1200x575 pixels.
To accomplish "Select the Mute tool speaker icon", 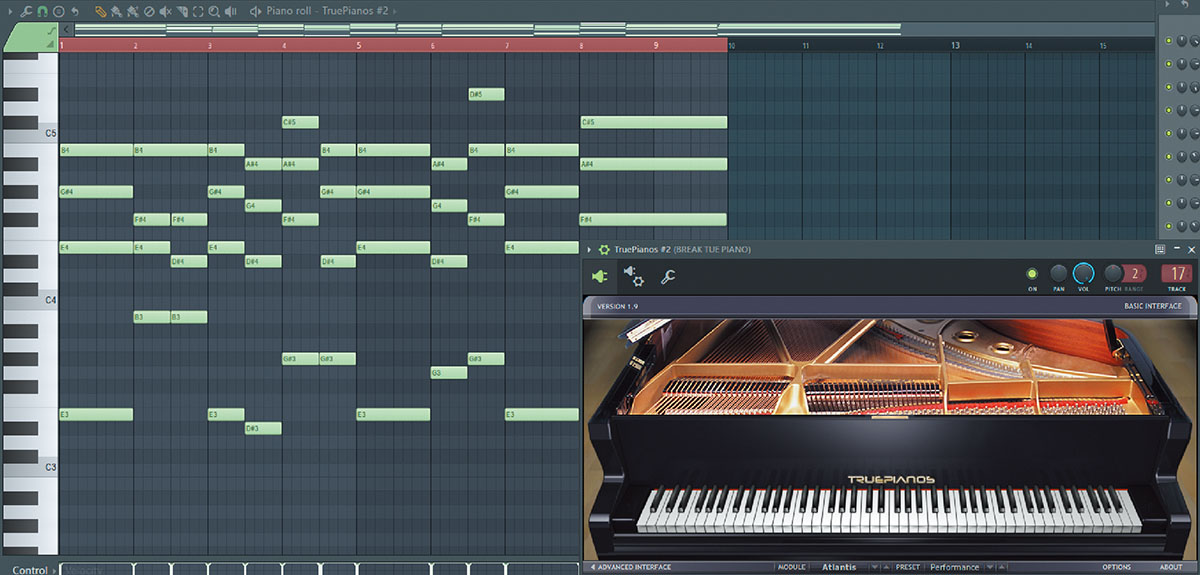I will tap(165, 12).
